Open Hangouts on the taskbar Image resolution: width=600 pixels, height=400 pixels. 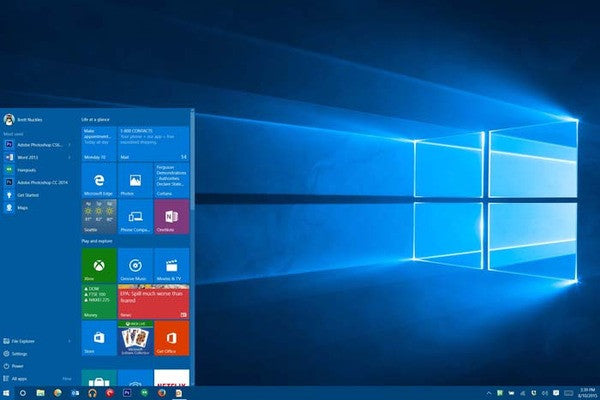pyautogui.click(x=145, y=393)
